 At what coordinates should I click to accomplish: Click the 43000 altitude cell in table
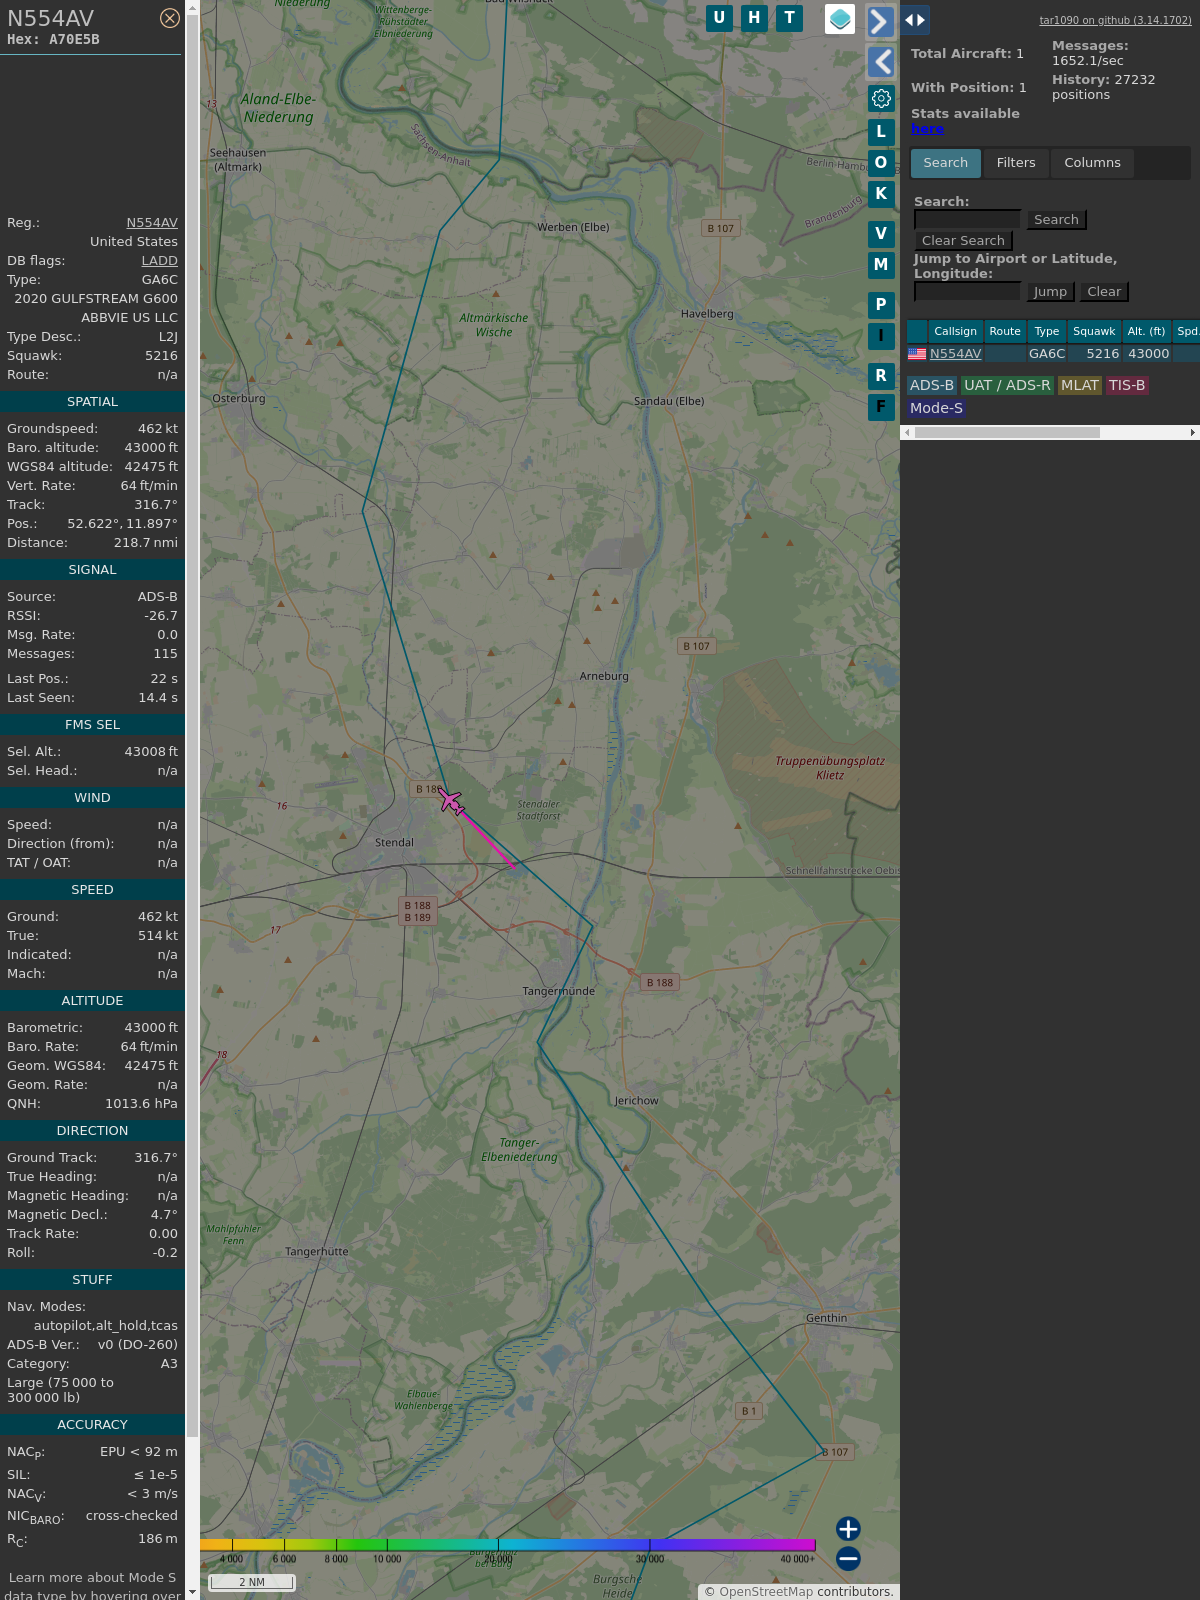pyautogui.click(x=1148, y=354)
